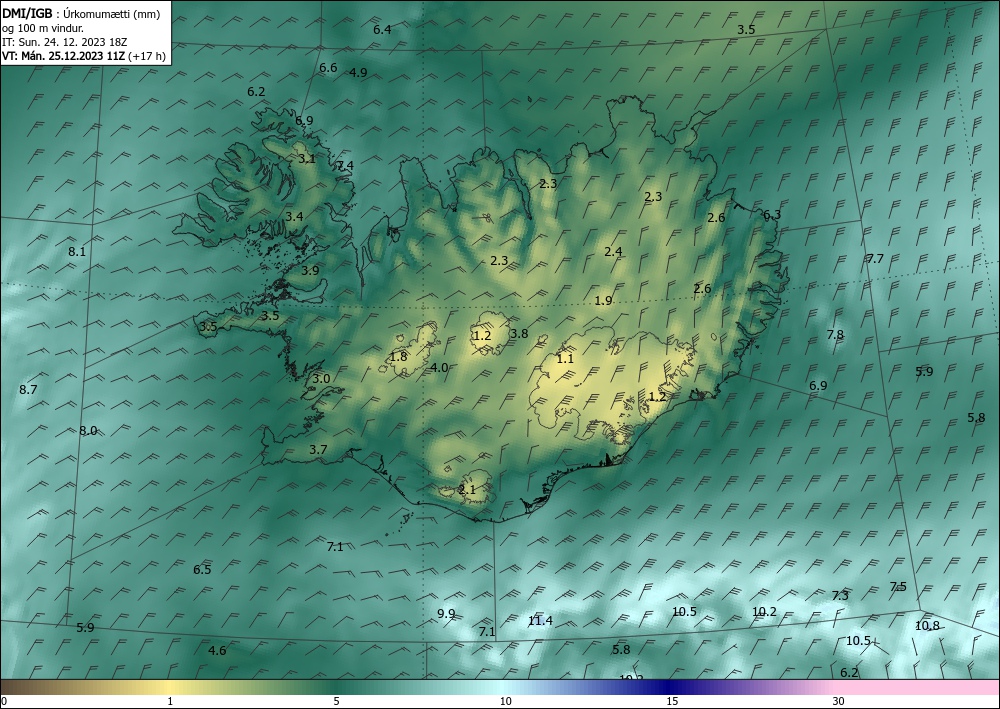Click the 2.4 value on the map

(614, 252)
